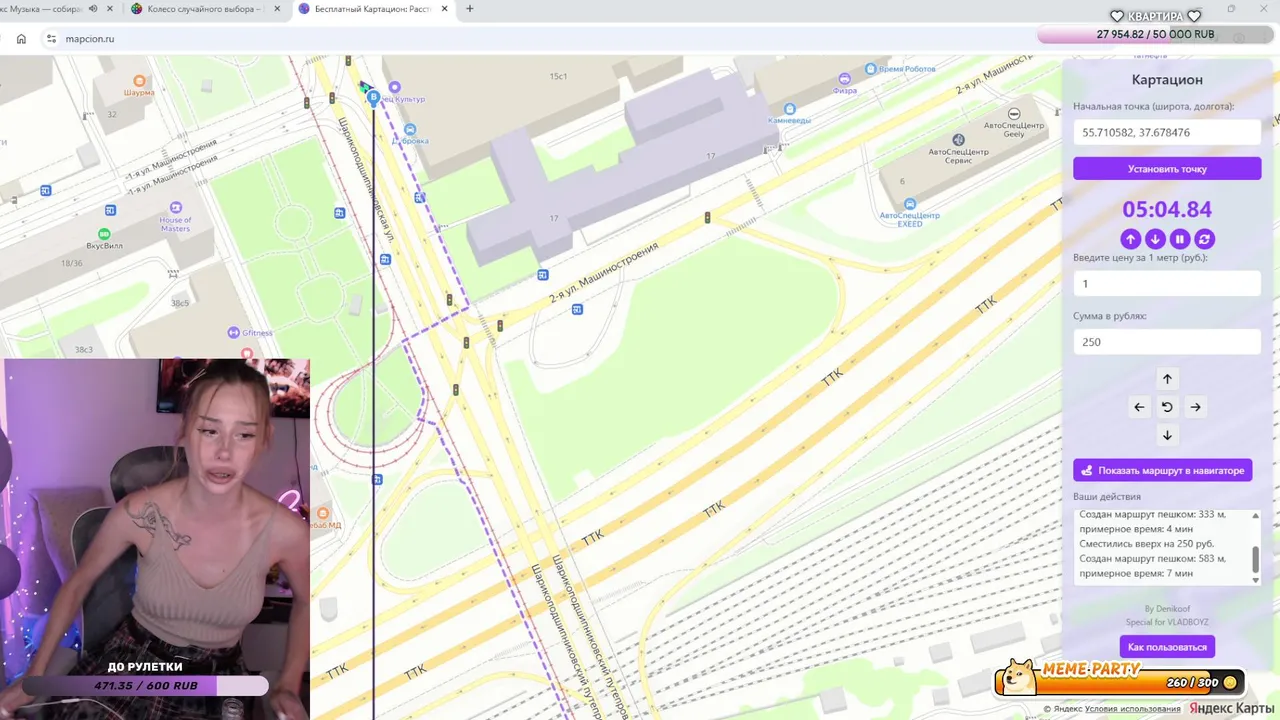Image resolution: width=1280 pixels, height=720 pixels.
Task: Focus the starting coordinates input field
Action: [x=1167, y=132]
